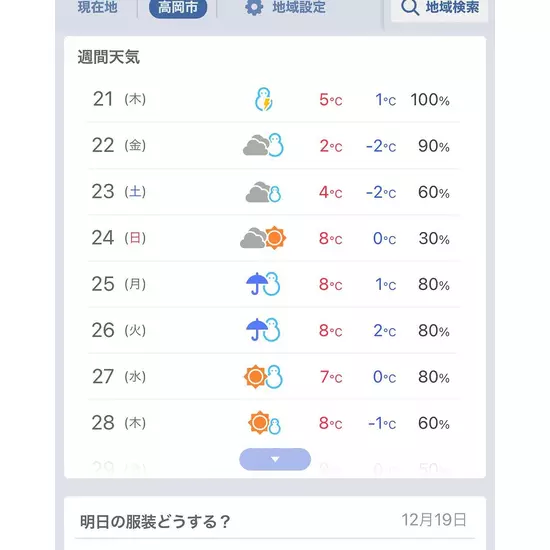Click the sun-snowman icon for Wednesday the 27th

click(x=263, y=377)
